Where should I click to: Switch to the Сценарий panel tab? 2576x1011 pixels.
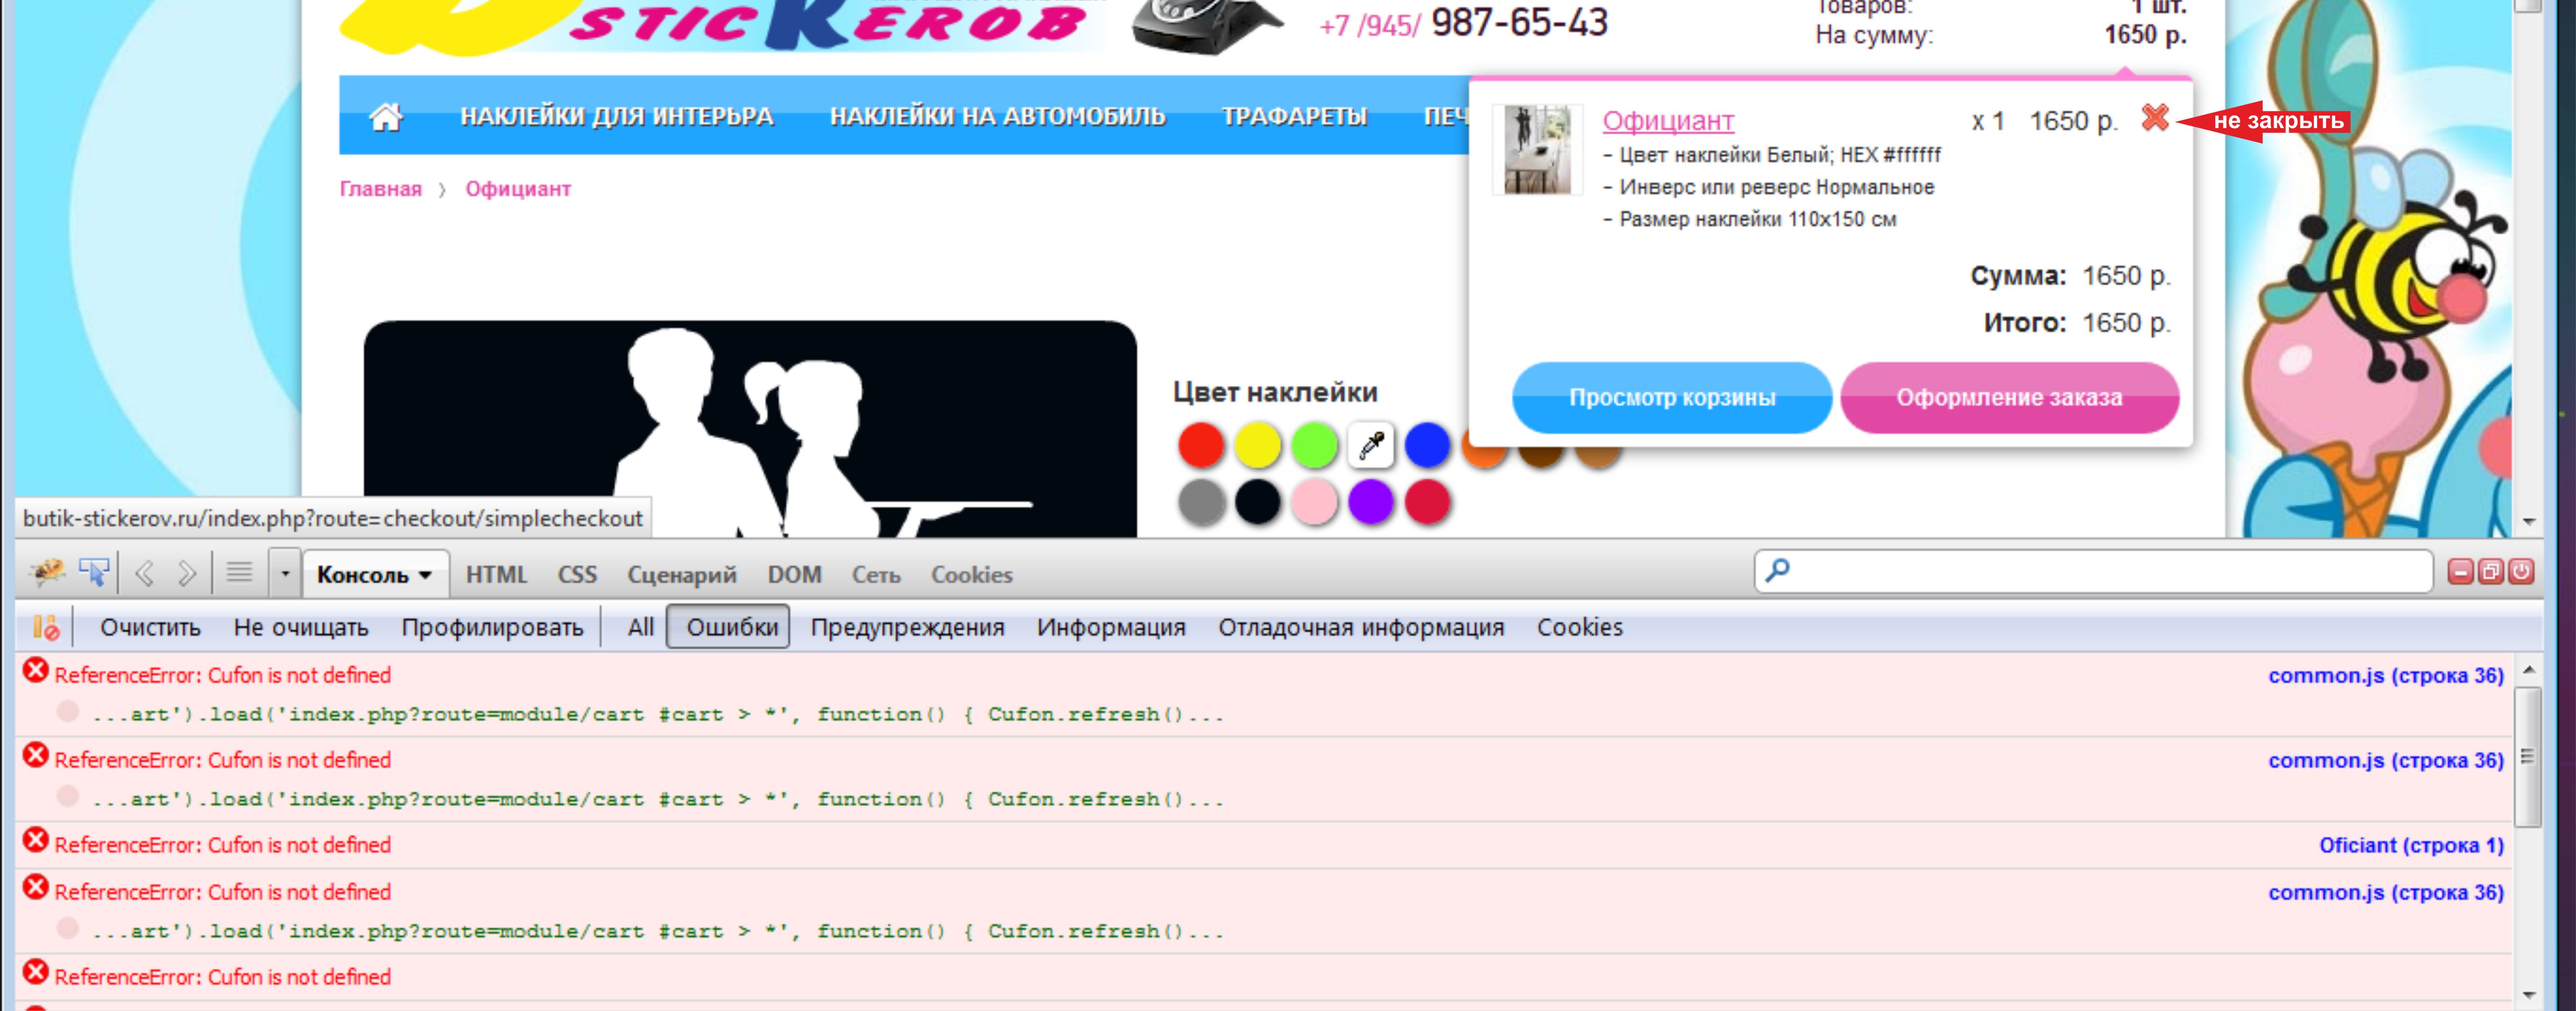681,575
